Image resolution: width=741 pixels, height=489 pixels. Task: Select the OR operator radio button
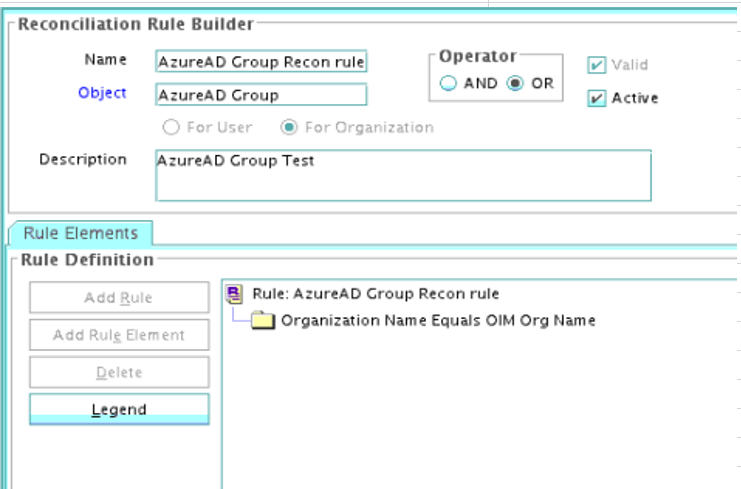point(515,83)
